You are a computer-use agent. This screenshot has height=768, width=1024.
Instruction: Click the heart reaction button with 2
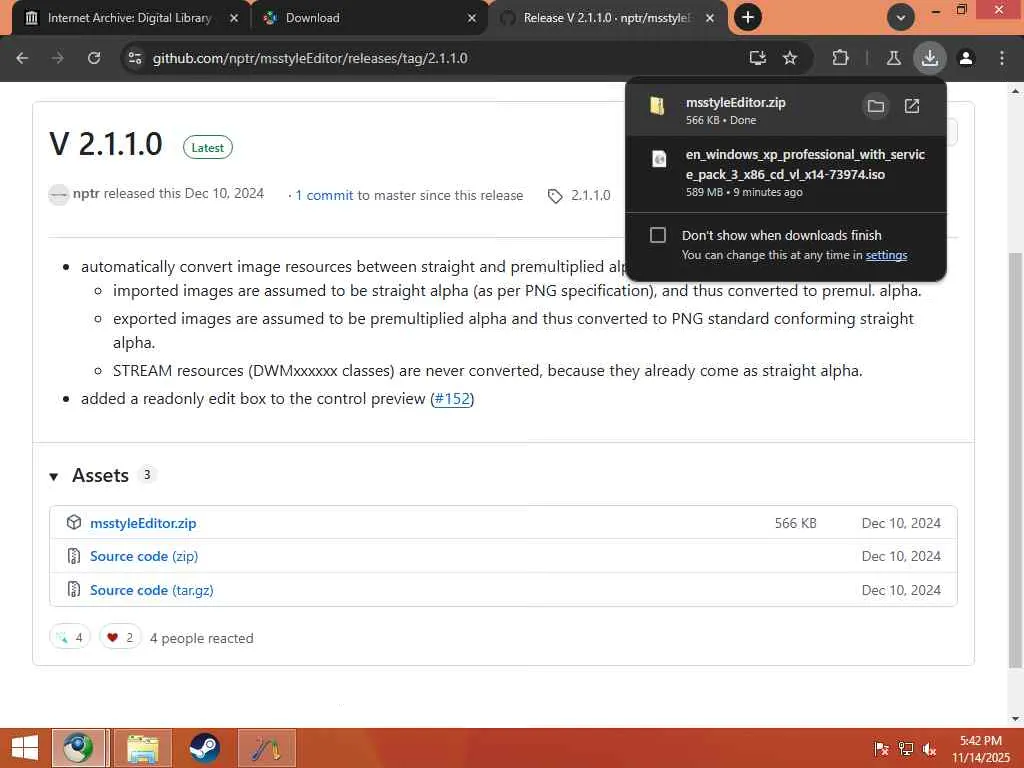pos(120,637)
